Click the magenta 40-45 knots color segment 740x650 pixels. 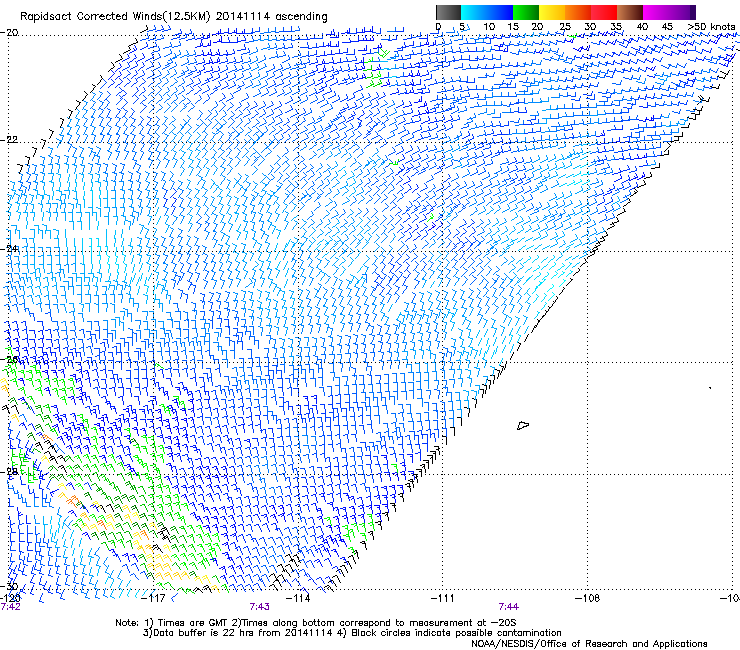coord(656,12)
